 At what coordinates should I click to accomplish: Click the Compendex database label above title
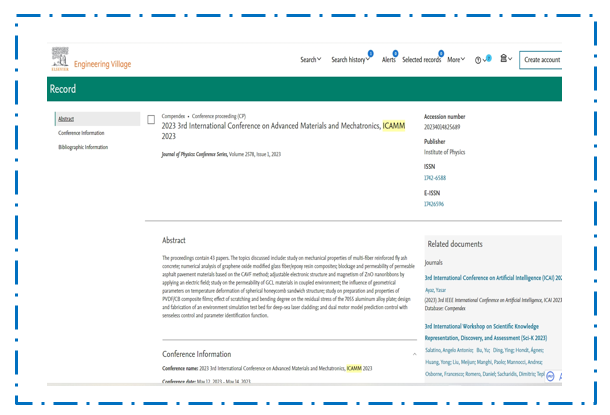pos(173,116)
